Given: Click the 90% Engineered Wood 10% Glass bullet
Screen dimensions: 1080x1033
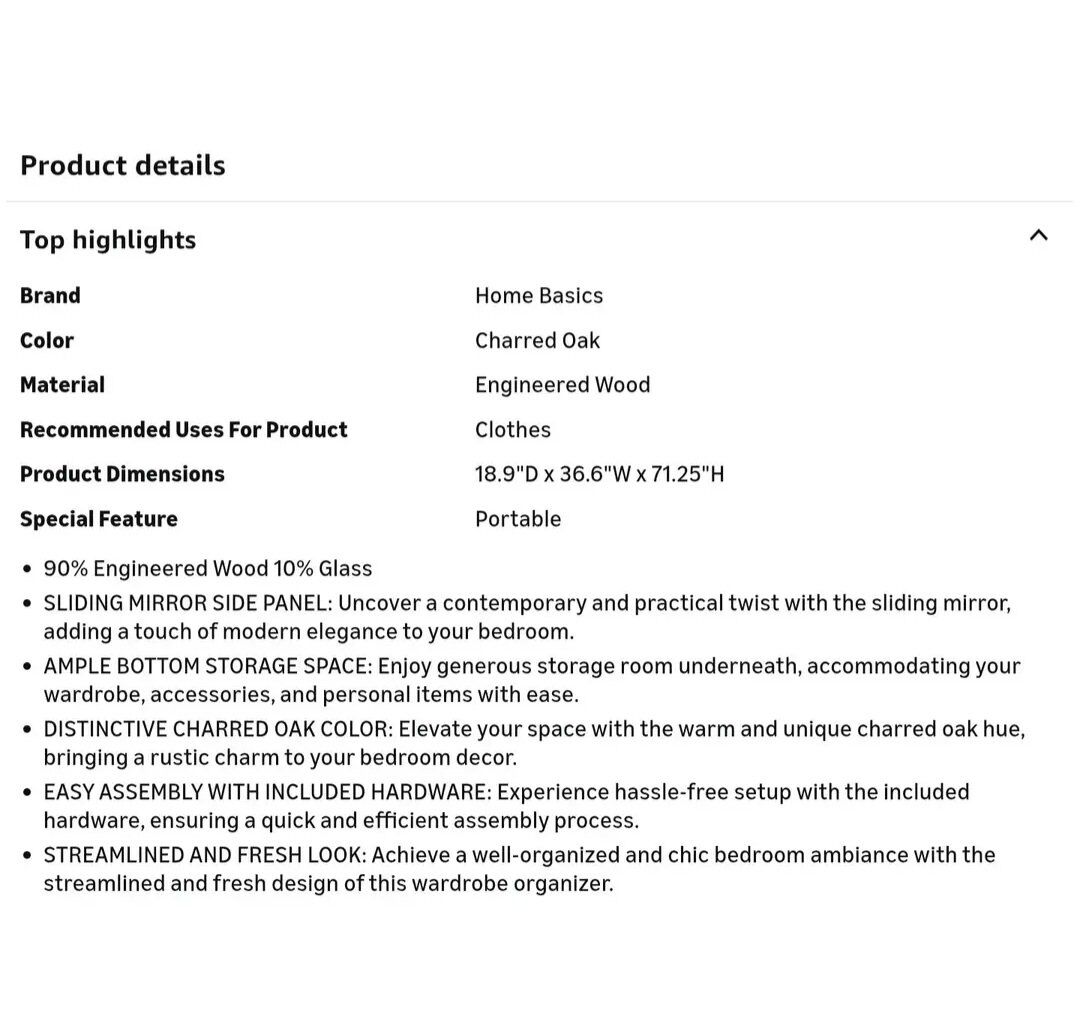Looking at the screenshot, I should click(208, 569).
